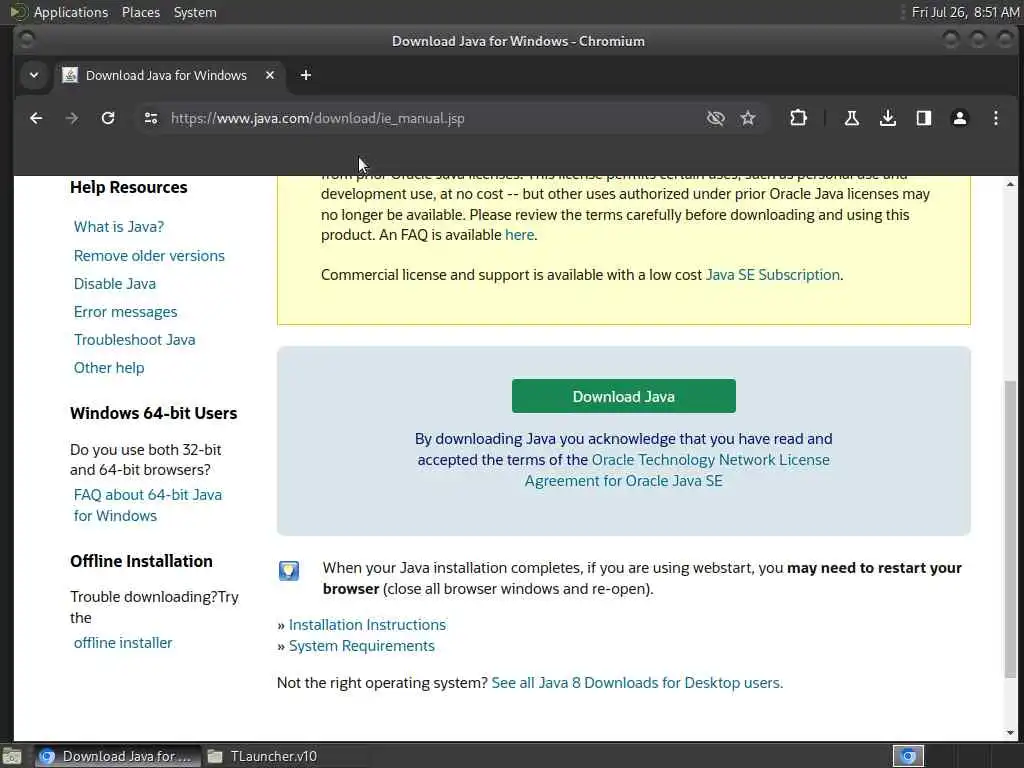Open the System Requirements link
The image size is (1024, 768).
pos(361,646)
